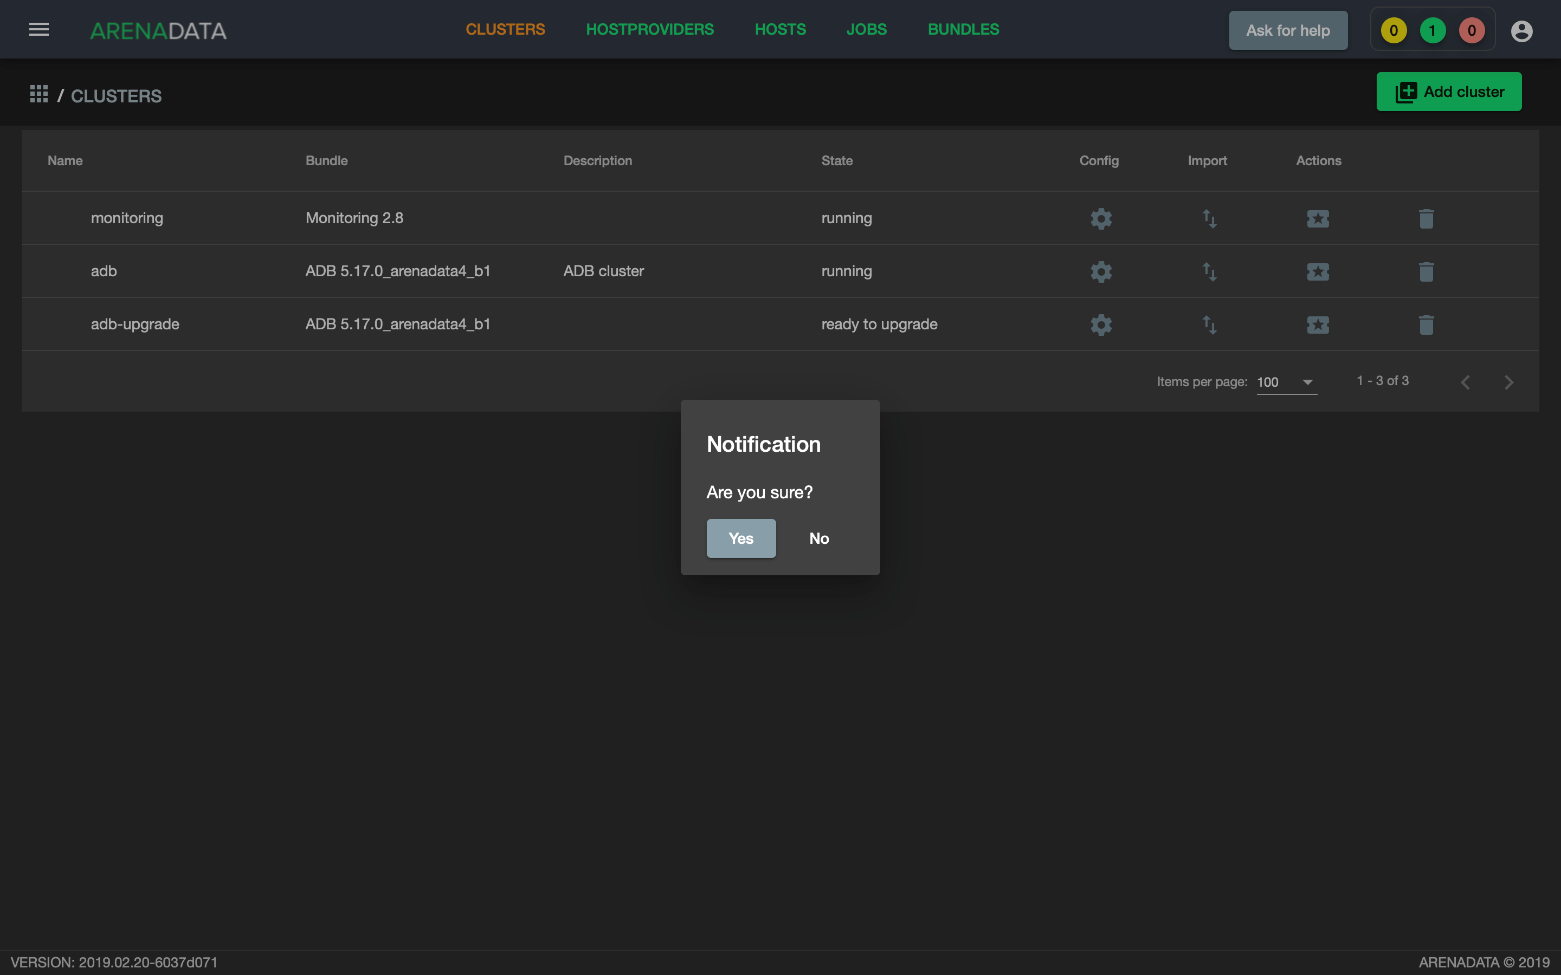Confirm with the Yes button
Screen dimensions: 1561x975
tap(741, 538)
